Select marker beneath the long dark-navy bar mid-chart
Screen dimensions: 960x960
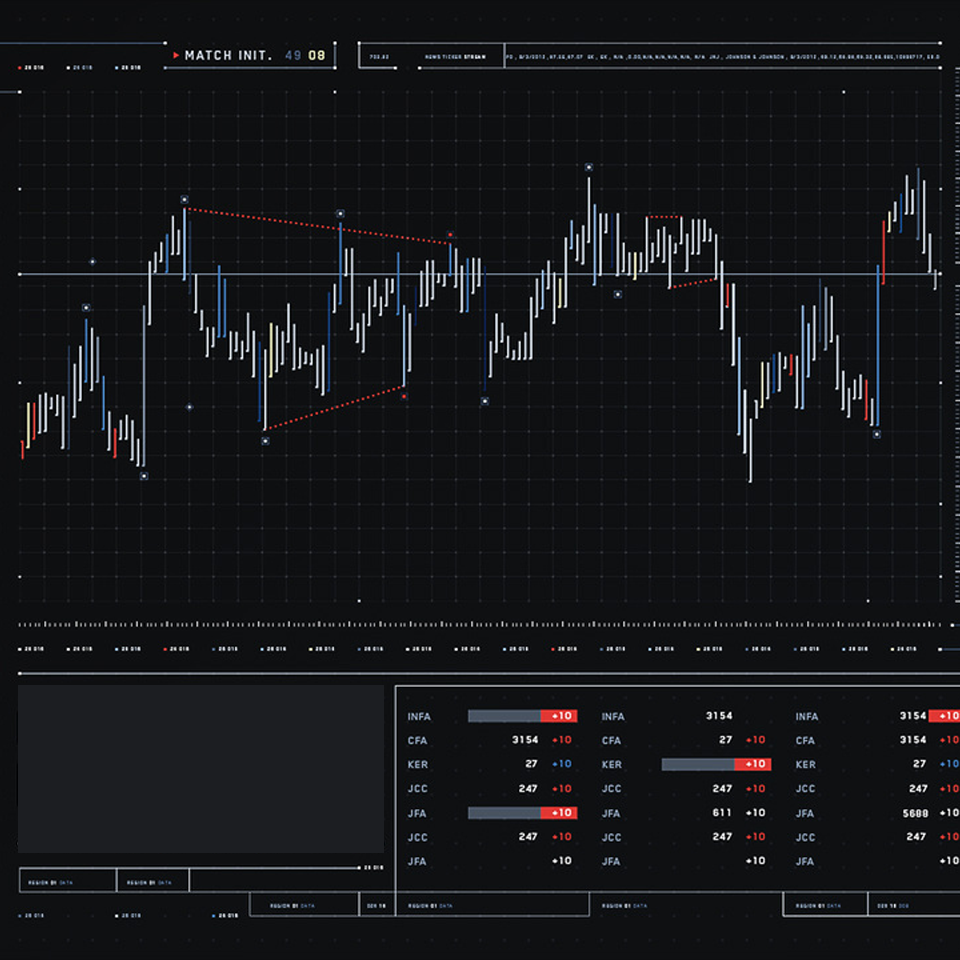coord(484,401)
